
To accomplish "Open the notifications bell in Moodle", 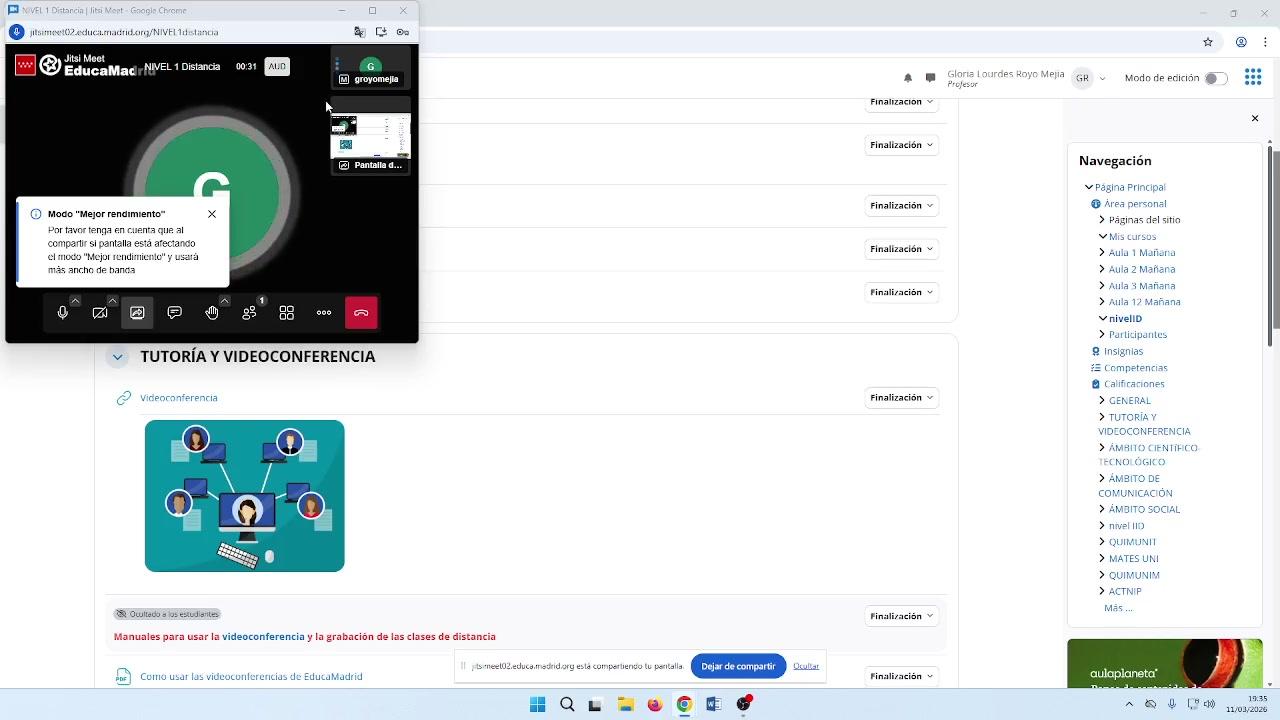I will (908, 78).
